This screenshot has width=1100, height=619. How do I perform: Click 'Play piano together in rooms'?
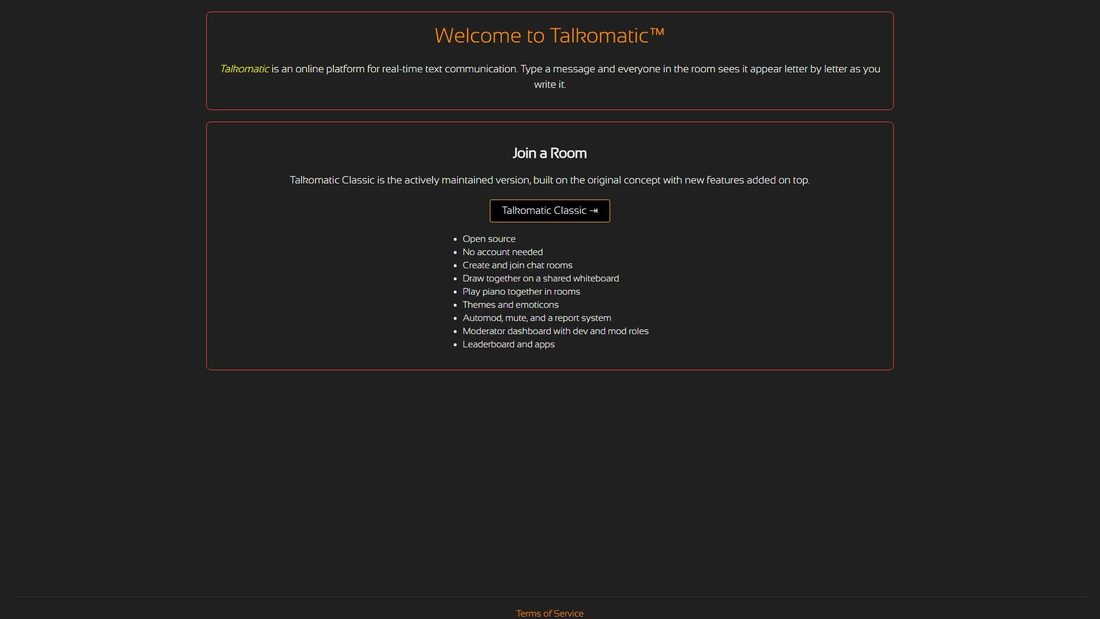point(521,292)
